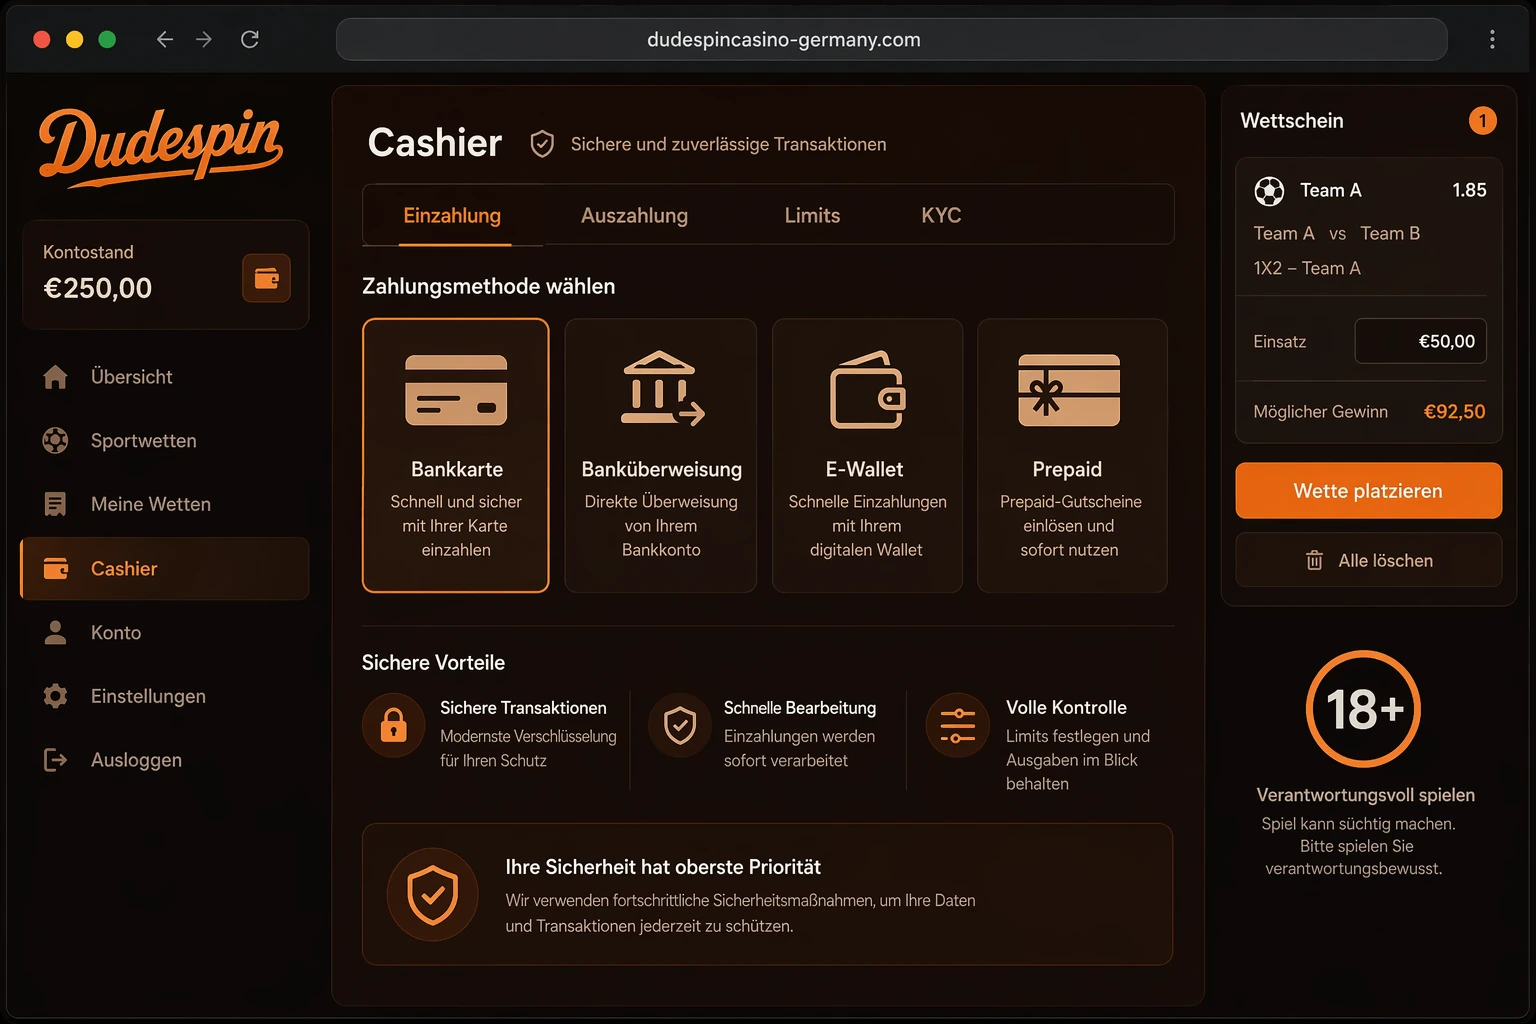
Task: Click the Cashier wallet icon in sidebar
Action: pos(56,569)
